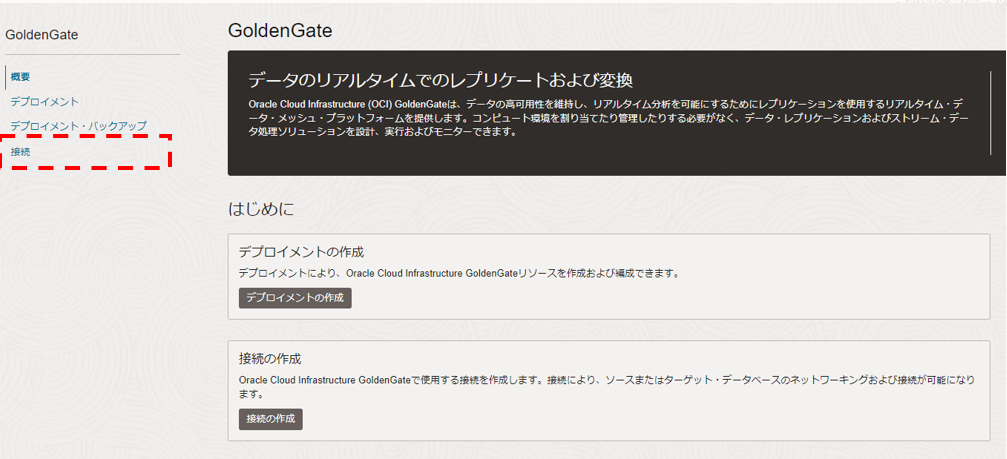
Task: Open デプロイメント・バックアップ sidebar link
Action: (x=78, y=126)
